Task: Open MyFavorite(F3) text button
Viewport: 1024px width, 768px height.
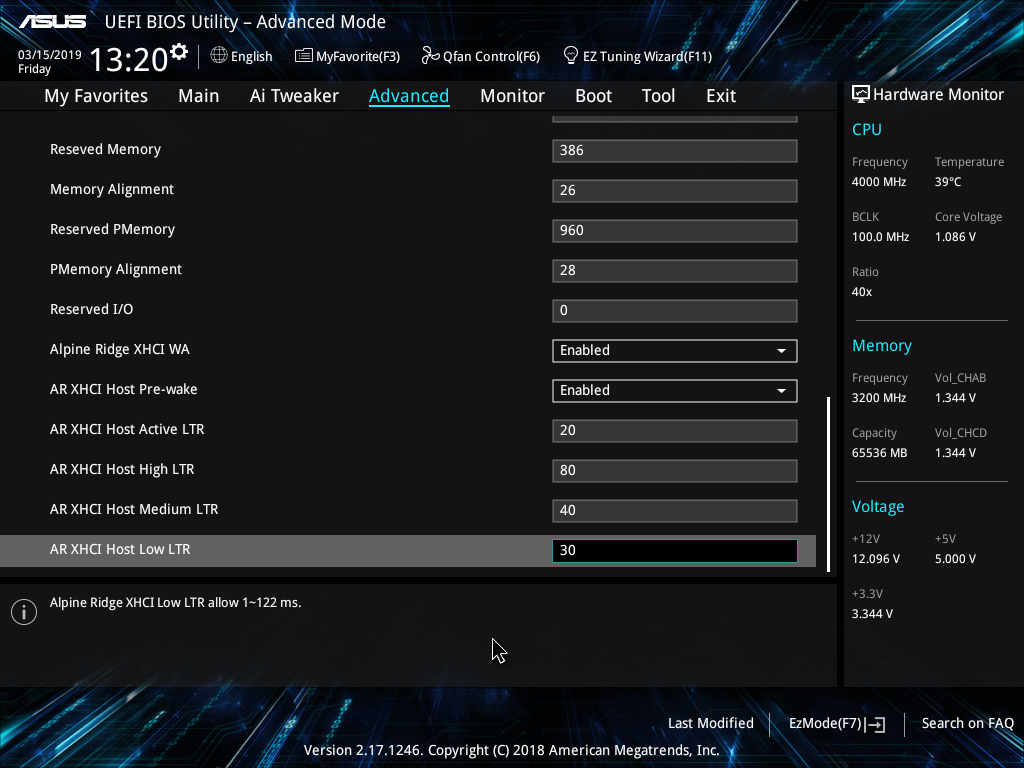Action: click(358, 57)
